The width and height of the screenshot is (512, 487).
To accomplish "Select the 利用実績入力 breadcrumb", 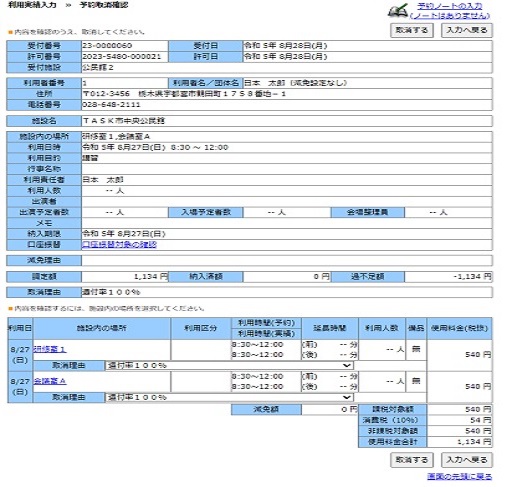I will point(32,5).
